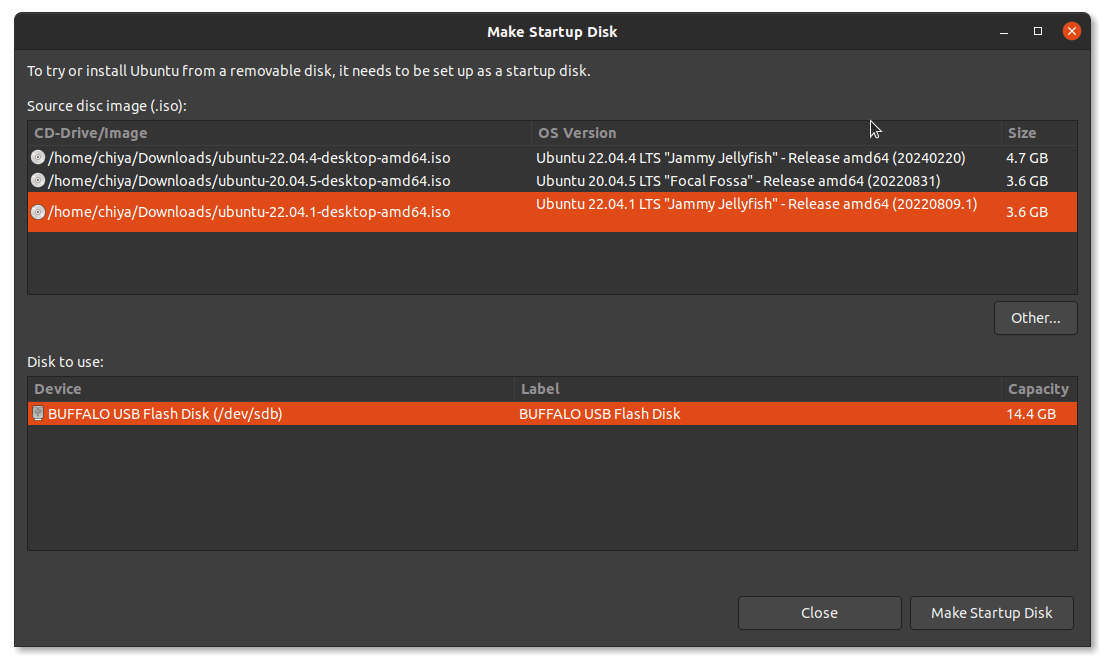Click the USB drive icon for BUFFALO disk
Screen dimensions: 1109x665
tap(37, 413)
